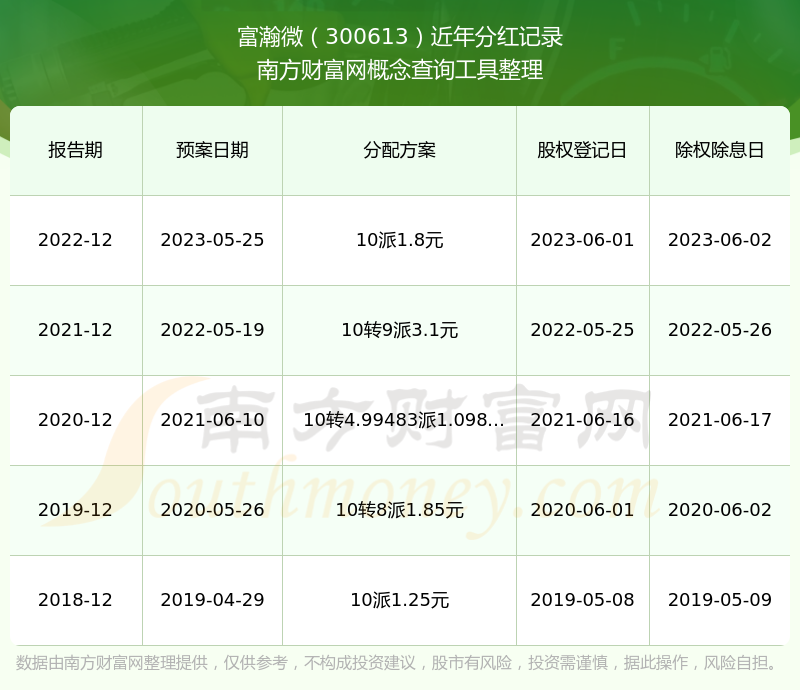Click the disclaimer text at the bottom
The image size is (800, 690).
pyautogui.click(x=397, y=663)
